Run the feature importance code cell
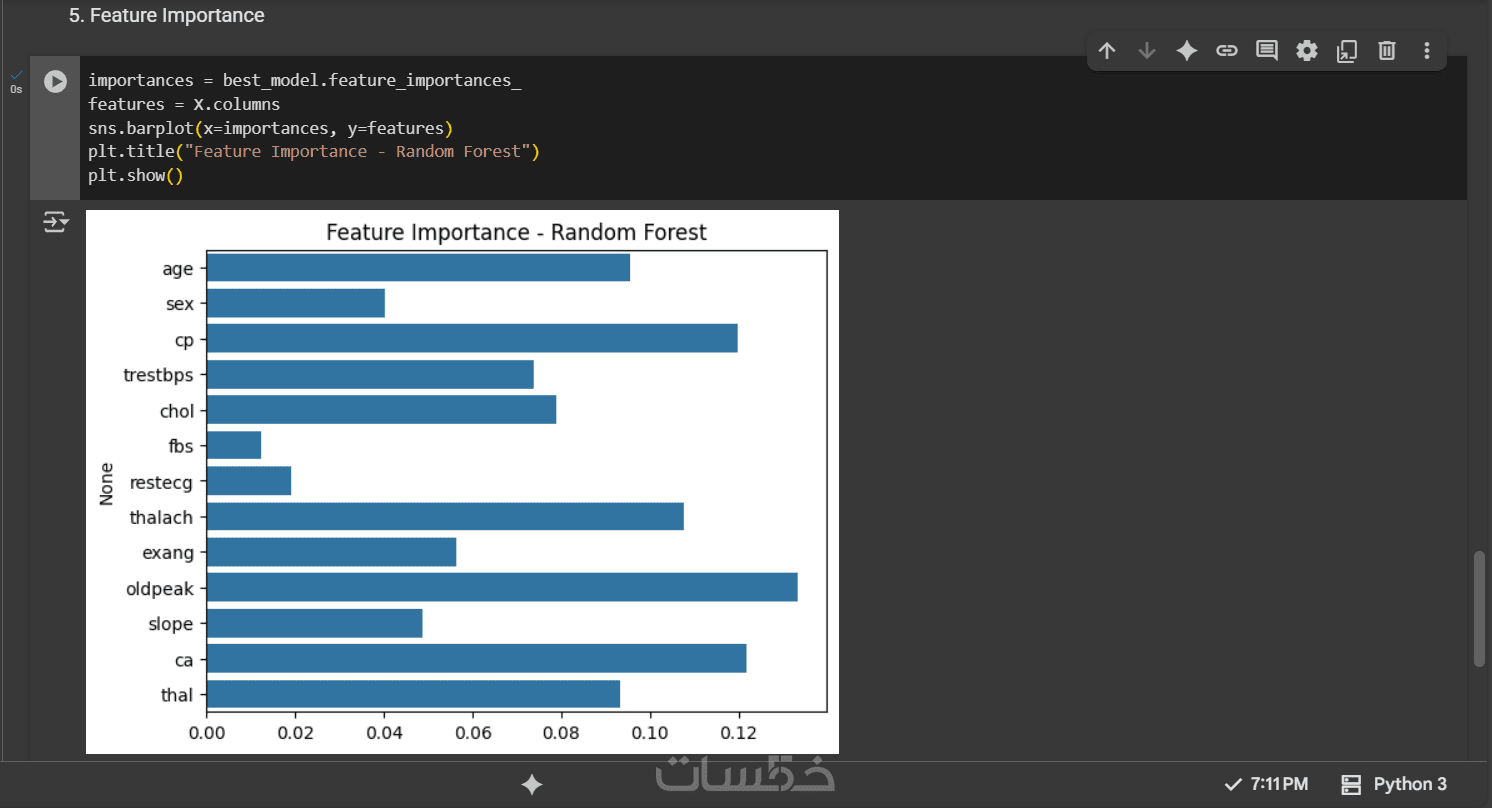The image size is (1492, 808). pos(55,81)
